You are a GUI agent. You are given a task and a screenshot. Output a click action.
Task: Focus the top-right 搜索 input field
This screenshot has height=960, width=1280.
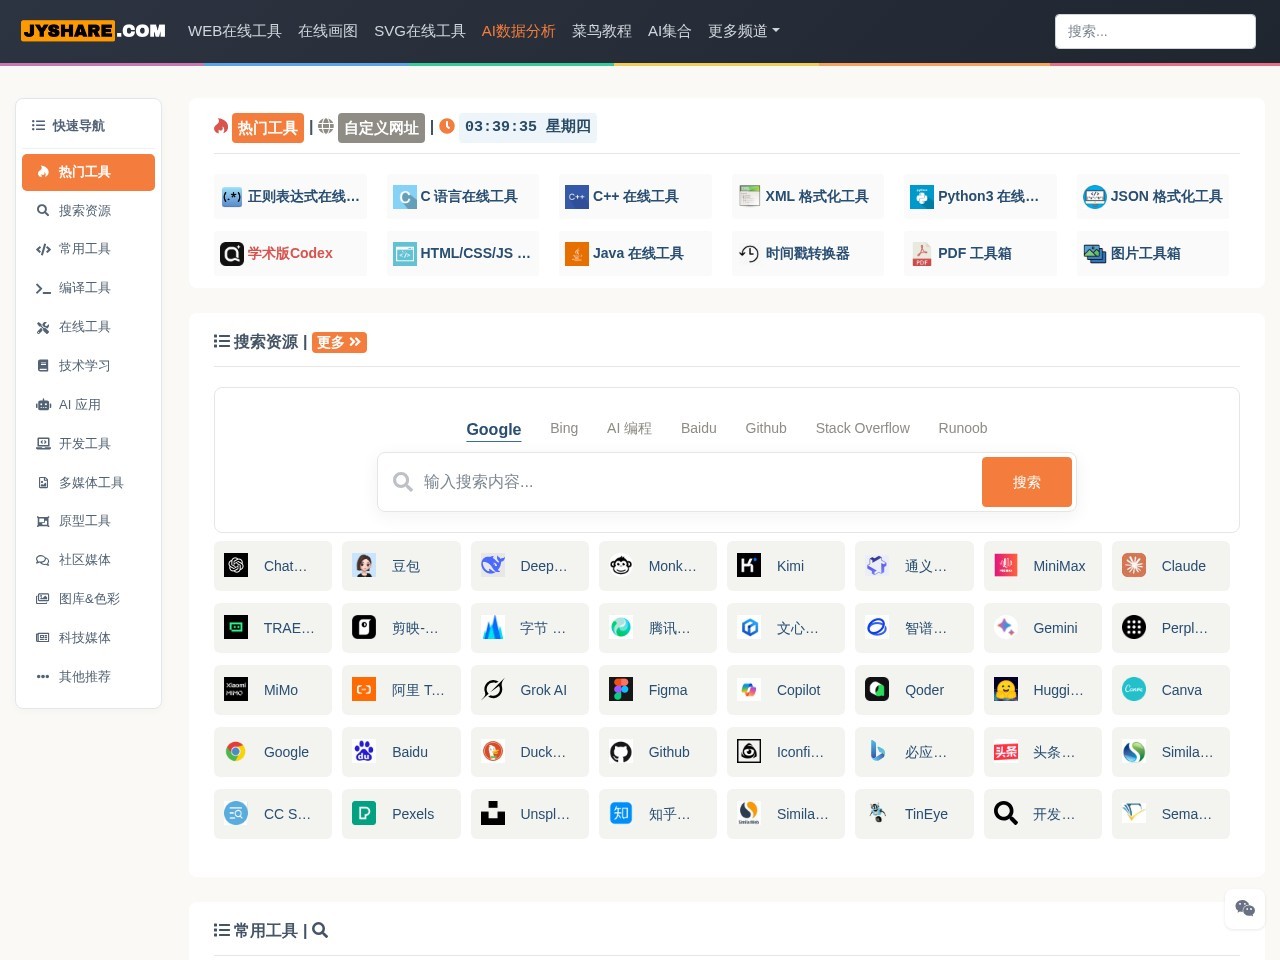[1155, 31]
